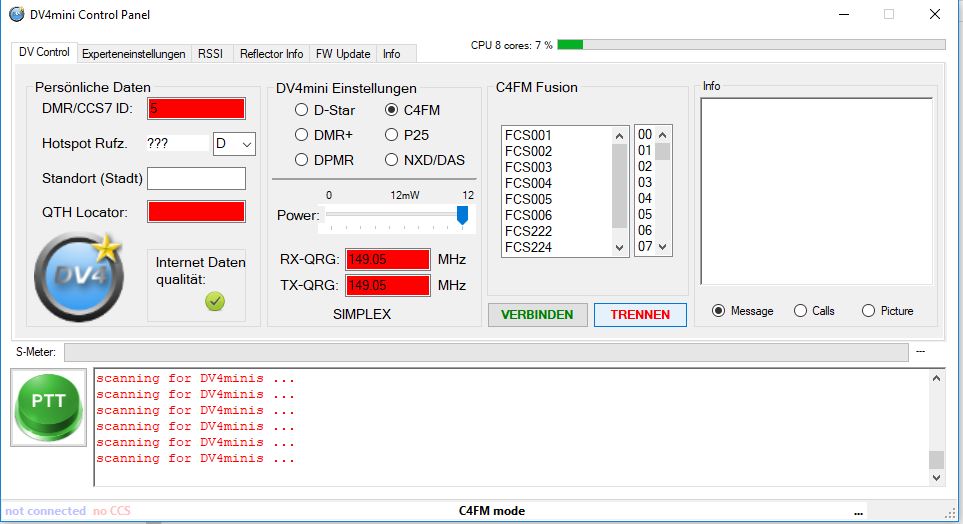Viewport: 963px width, 524px height.
Task: Click the VERBINDEN button
Action: [537, 315]
